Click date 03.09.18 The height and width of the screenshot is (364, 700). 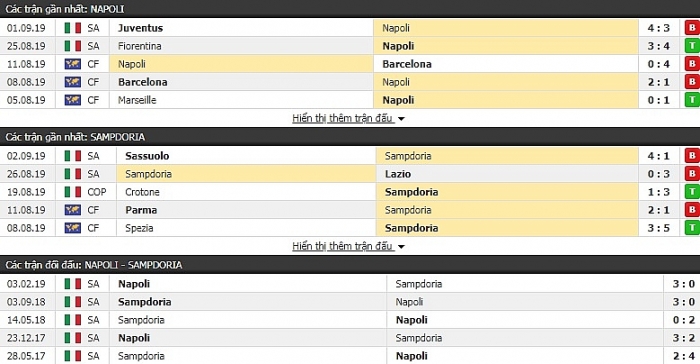[26, 302]
